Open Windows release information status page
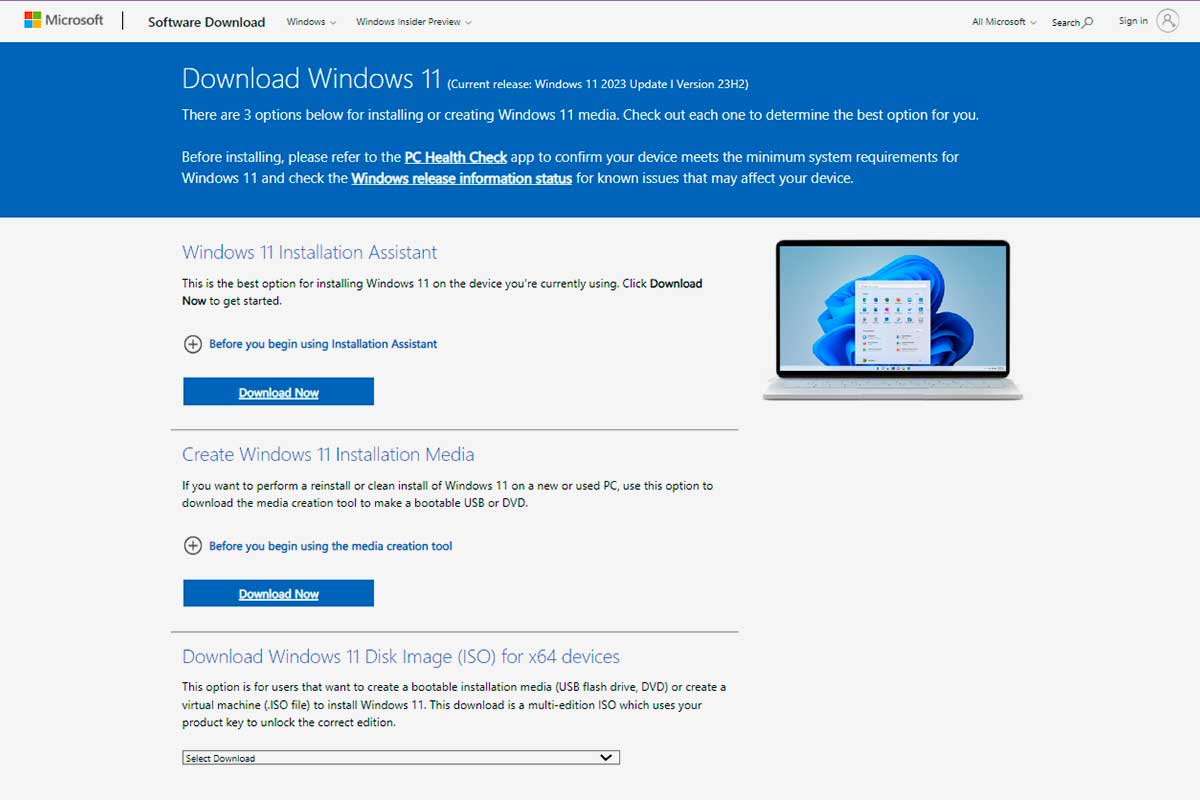This screenshot has width=1200, height=800. coord(461,178)
